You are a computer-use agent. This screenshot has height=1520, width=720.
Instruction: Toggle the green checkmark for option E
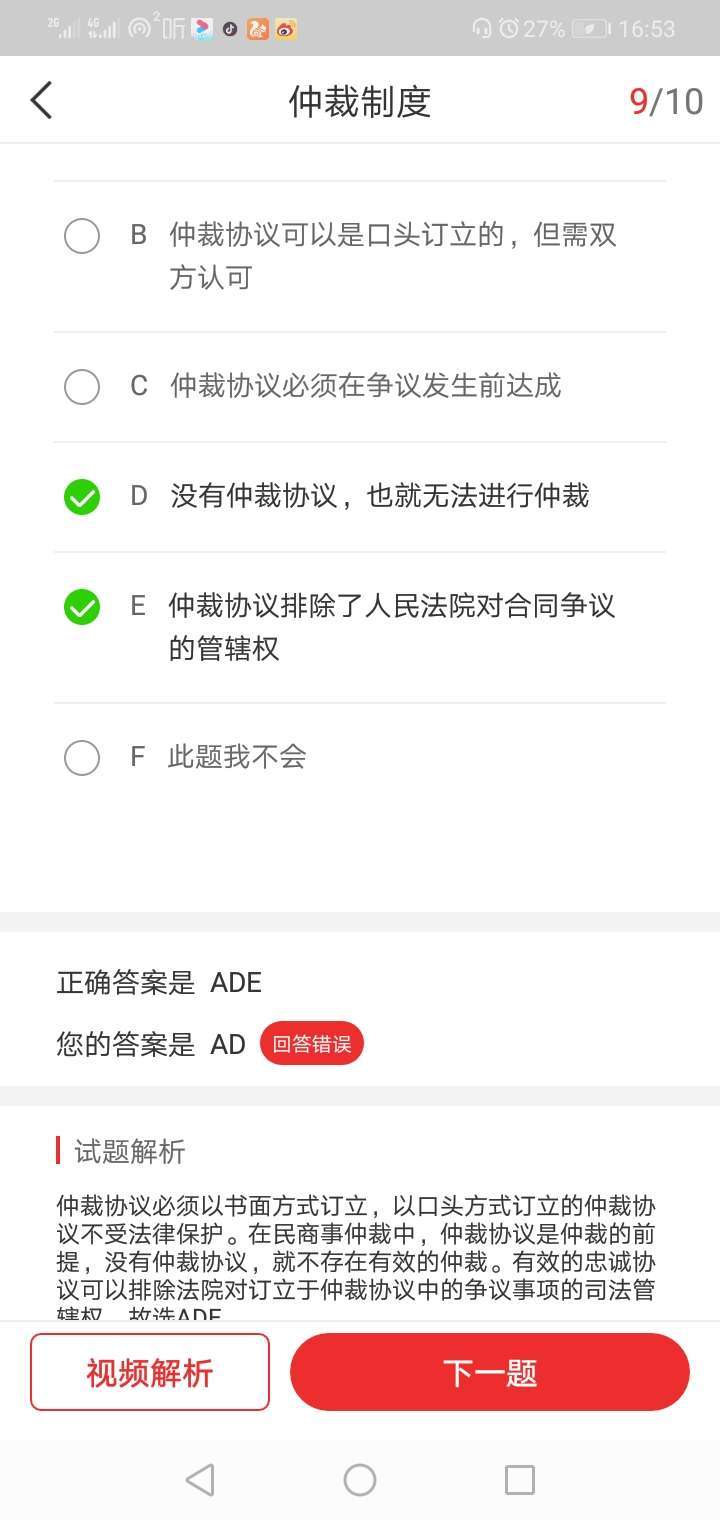point(82,607)
